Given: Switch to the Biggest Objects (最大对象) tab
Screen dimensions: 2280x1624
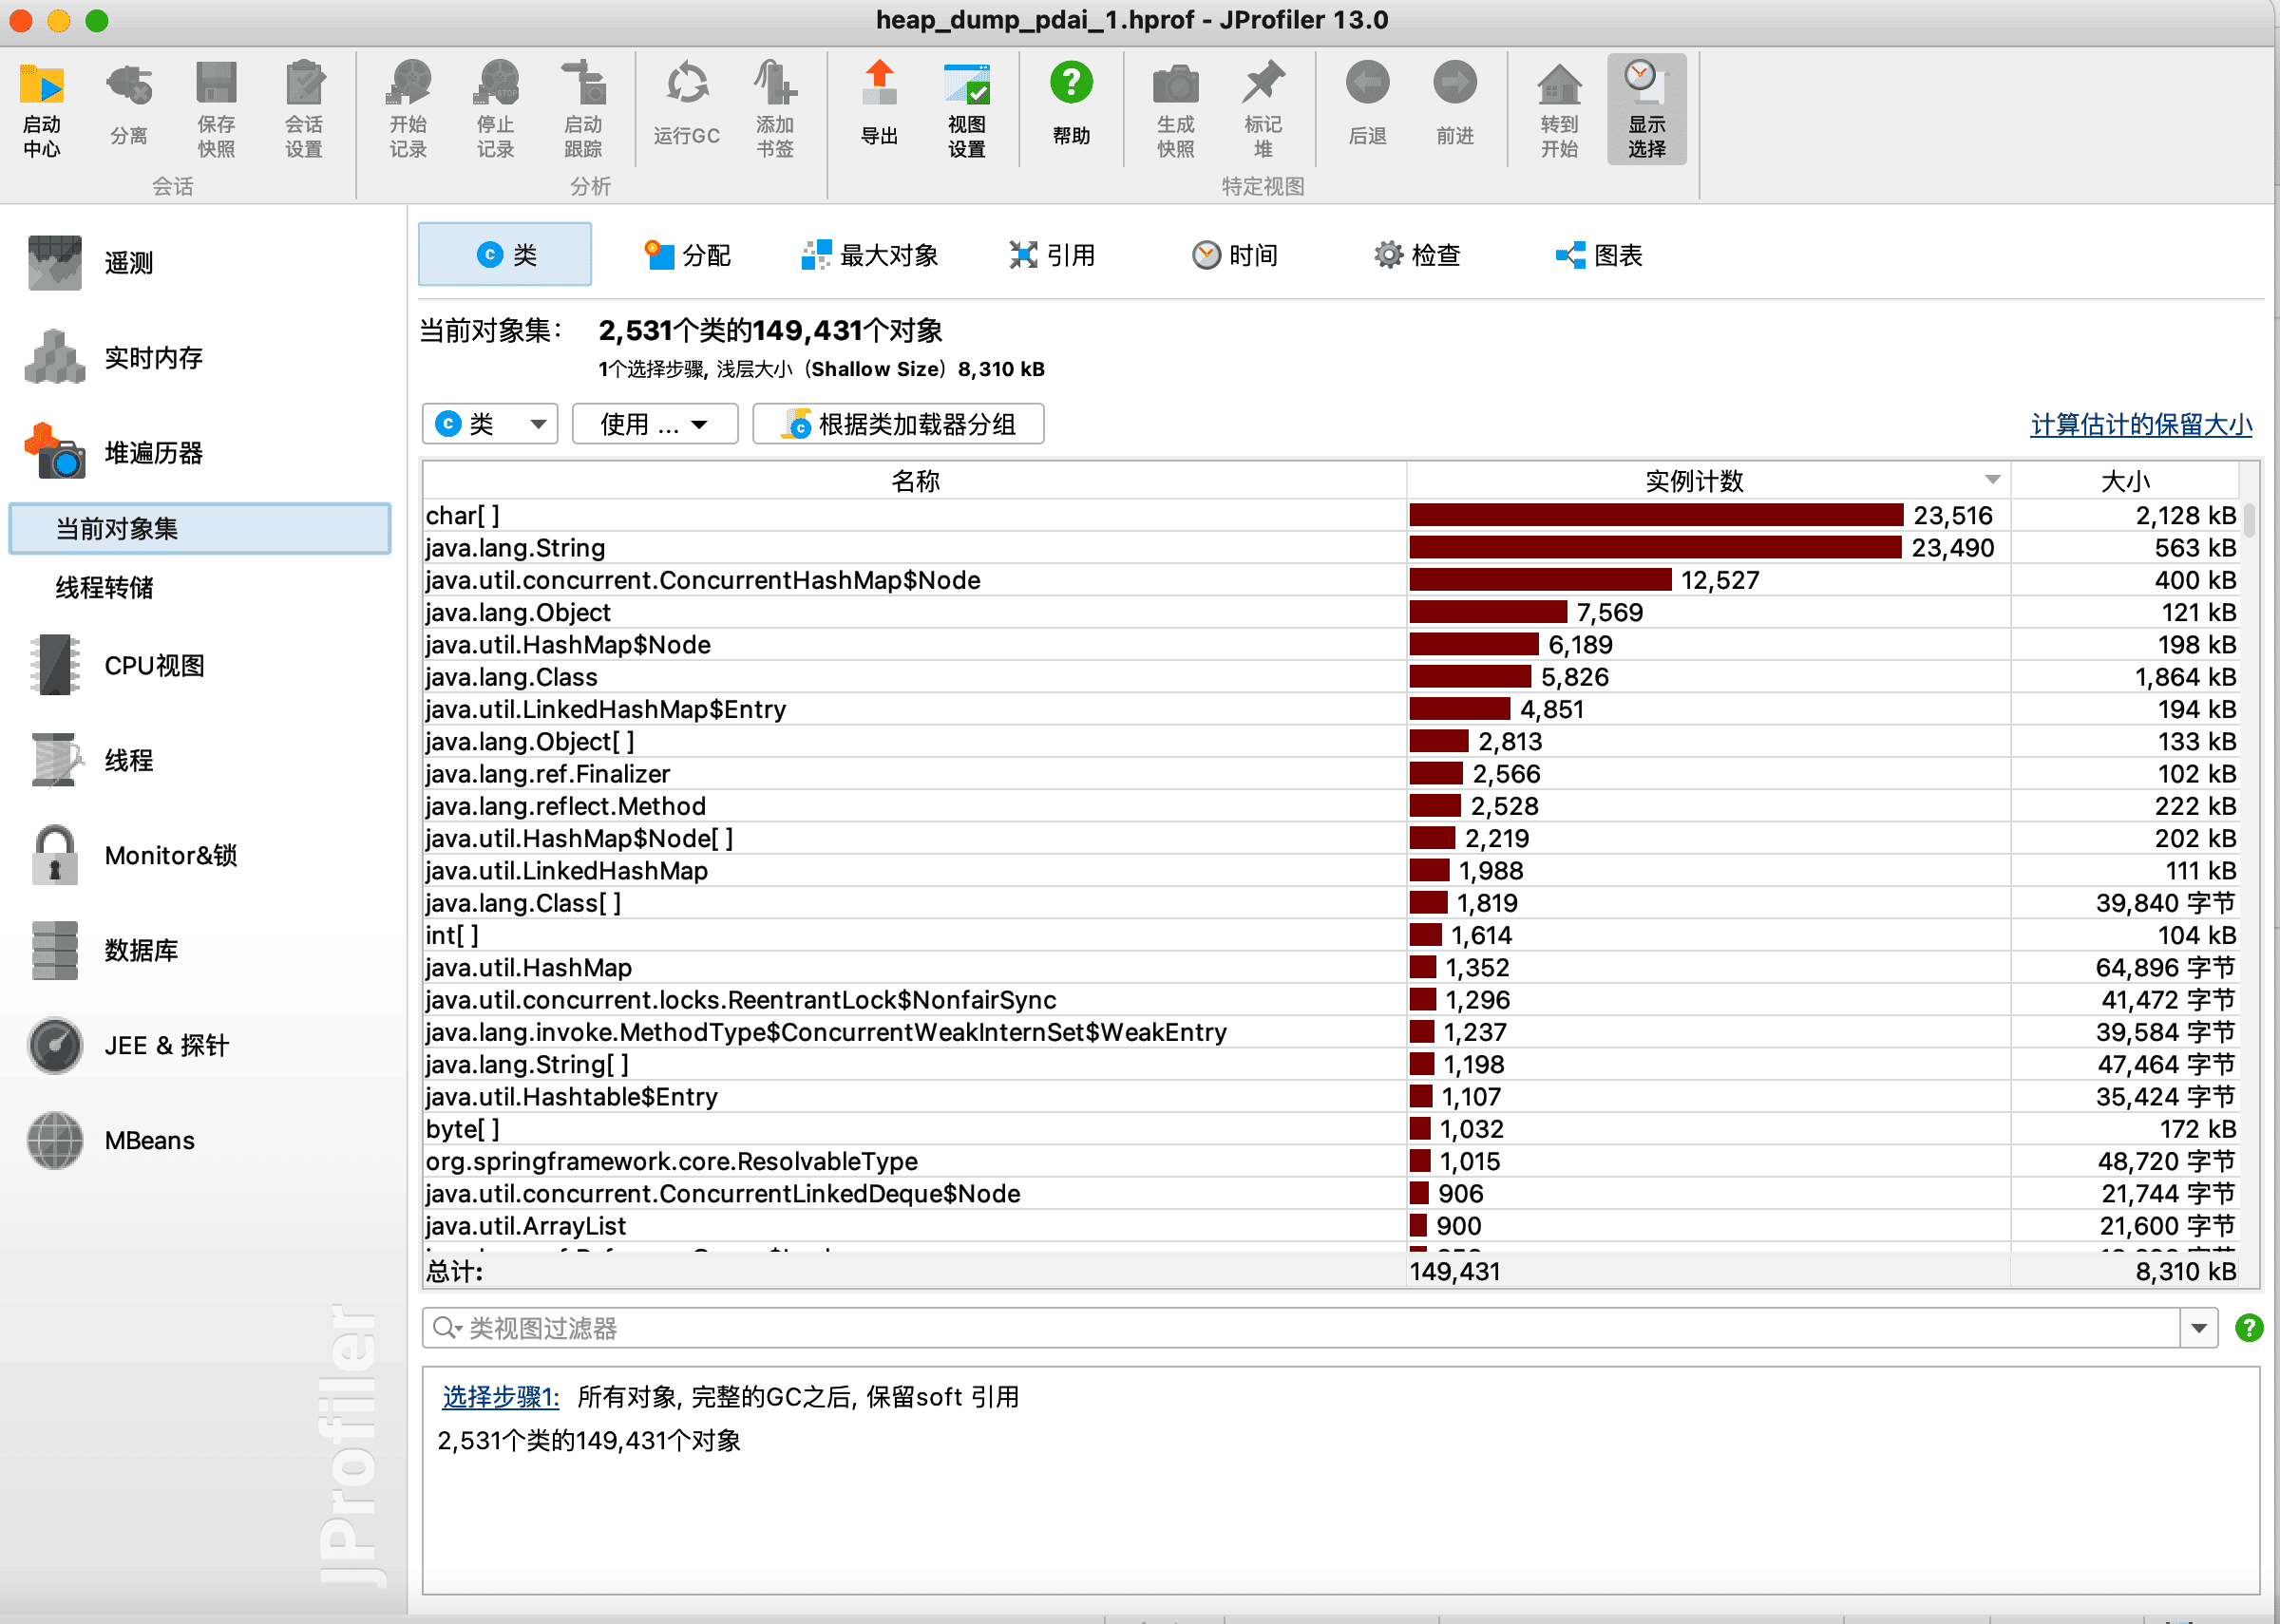Looking at the screenshot, I should tap(870, 256).
